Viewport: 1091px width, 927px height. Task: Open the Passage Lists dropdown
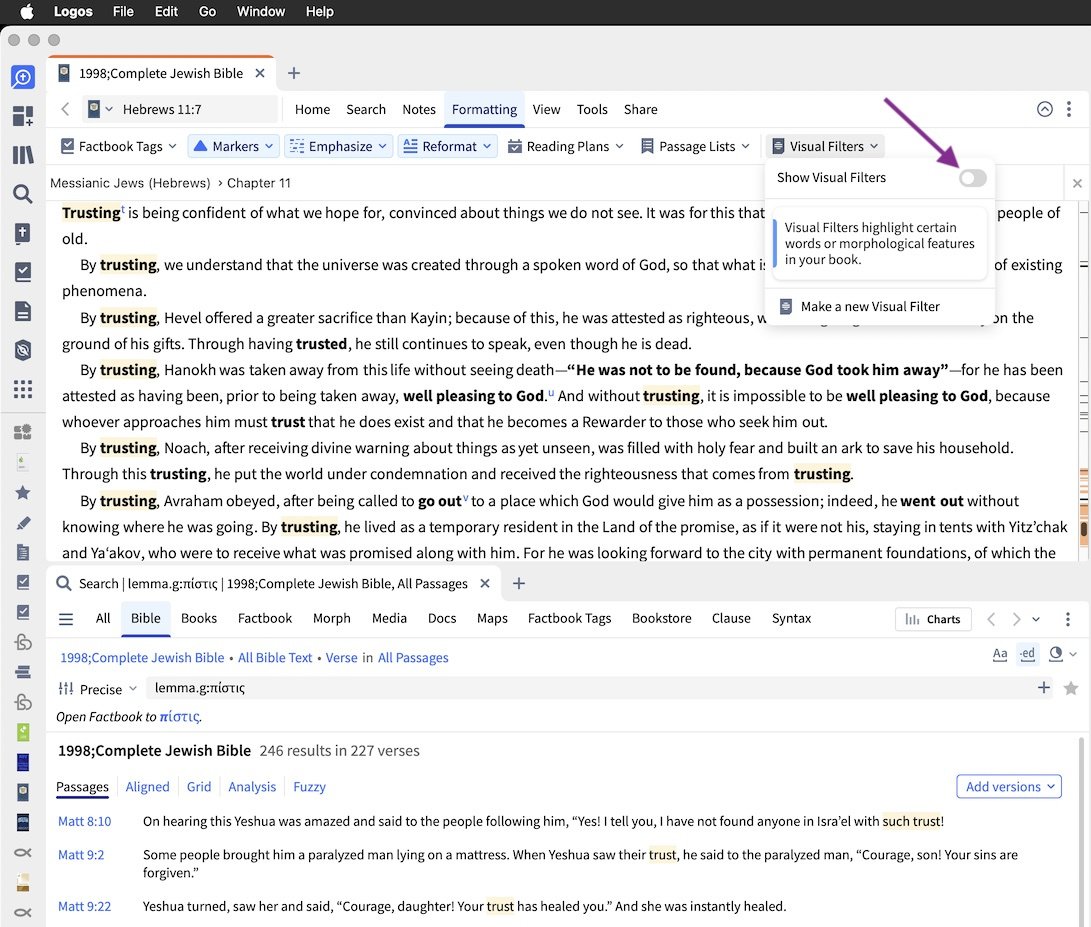click(x=695, y=146)
